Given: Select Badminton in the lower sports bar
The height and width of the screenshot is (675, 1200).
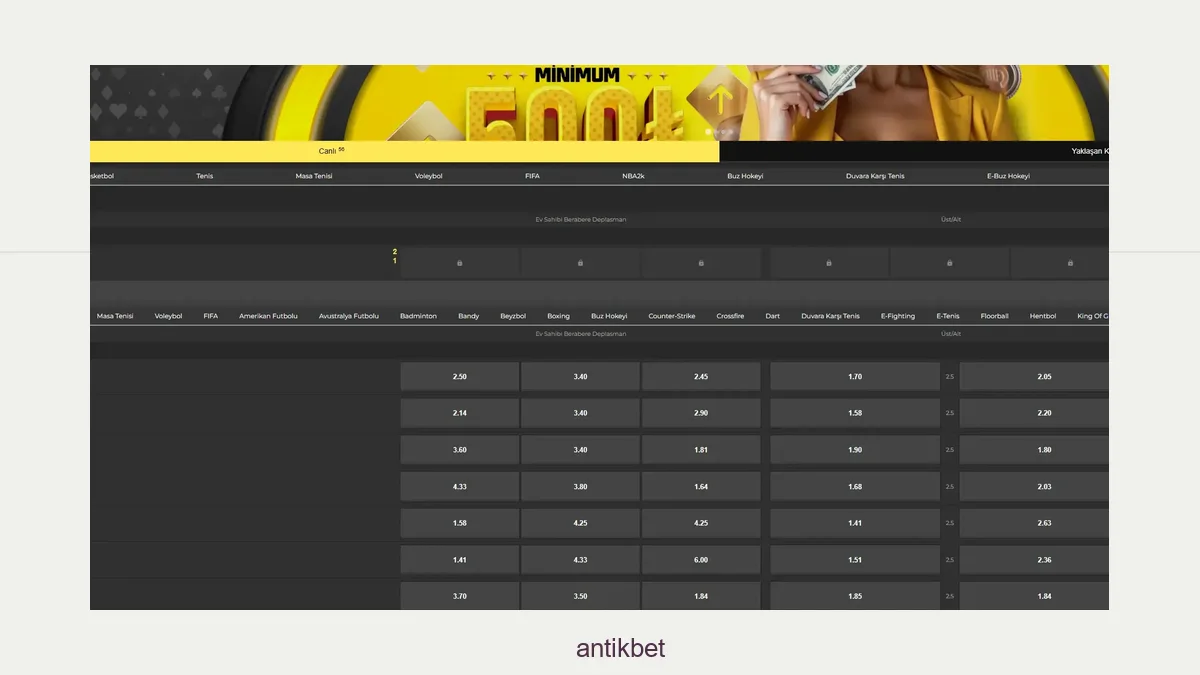Looking at the screenshot, I should point(418,316).
